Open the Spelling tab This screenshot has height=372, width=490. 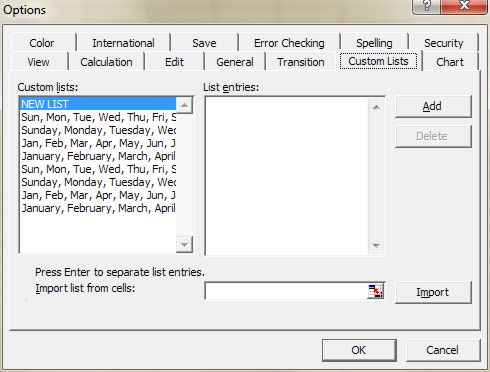374,43
